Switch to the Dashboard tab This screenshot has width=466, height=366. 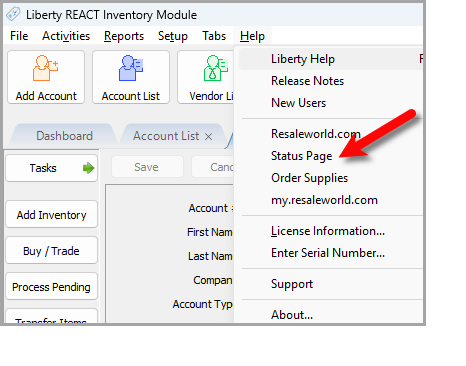click(x=64, y=136)
